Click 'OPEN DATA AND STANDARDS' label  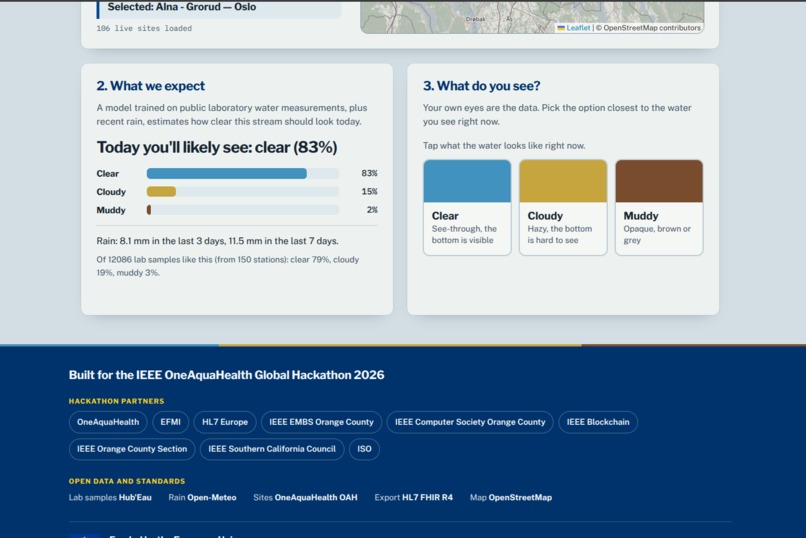[x=127, y=481]
